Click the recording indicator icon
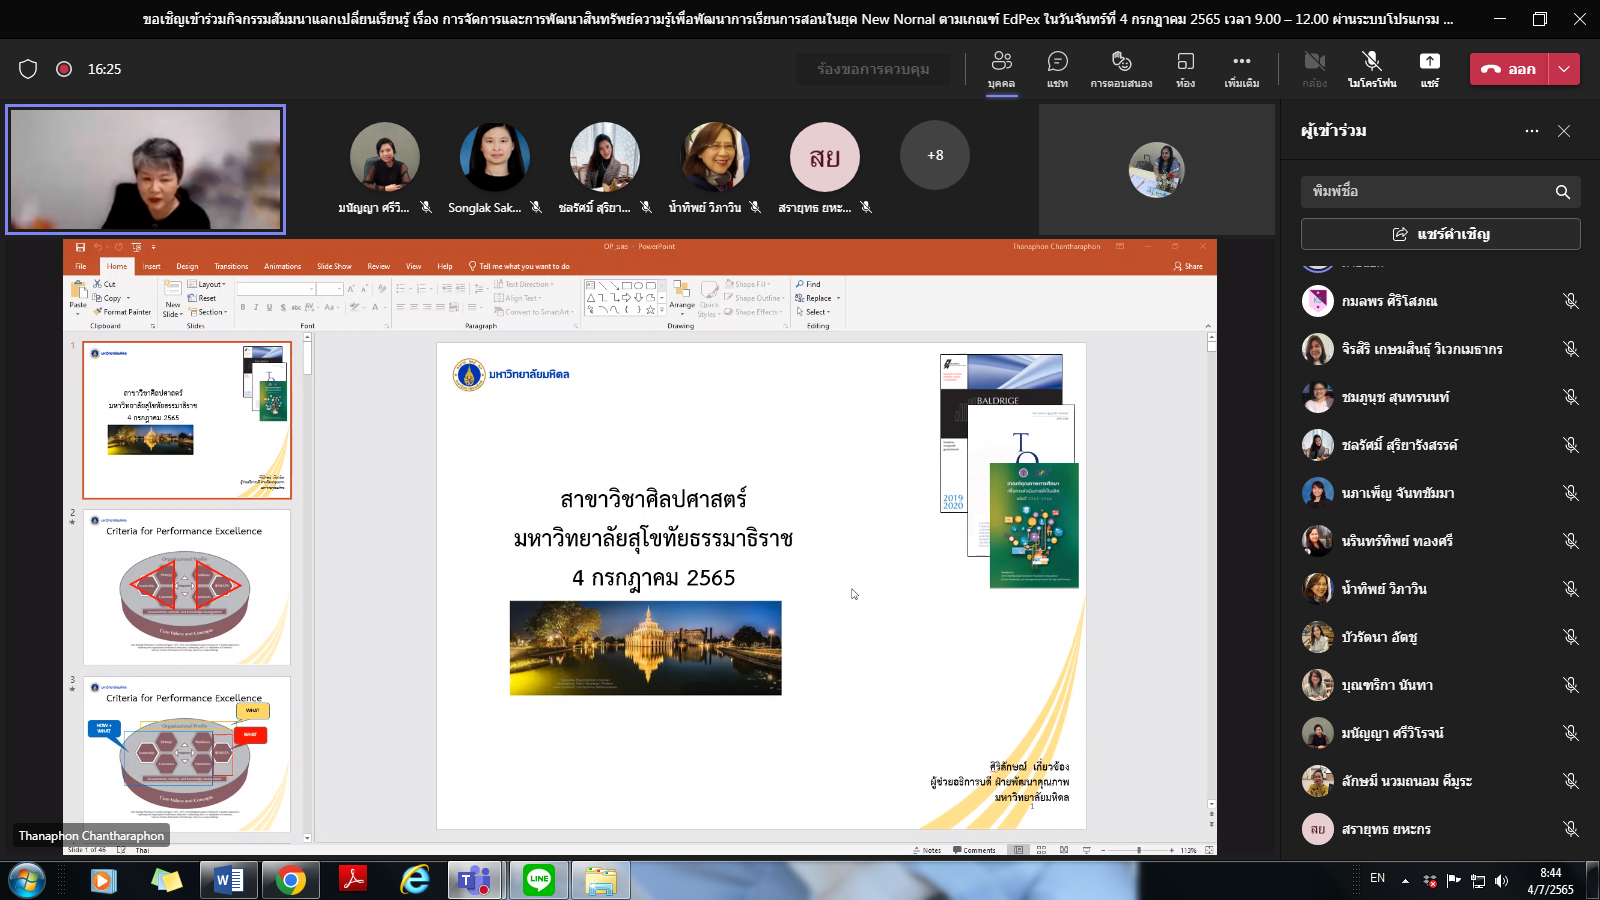 (64, 69)
